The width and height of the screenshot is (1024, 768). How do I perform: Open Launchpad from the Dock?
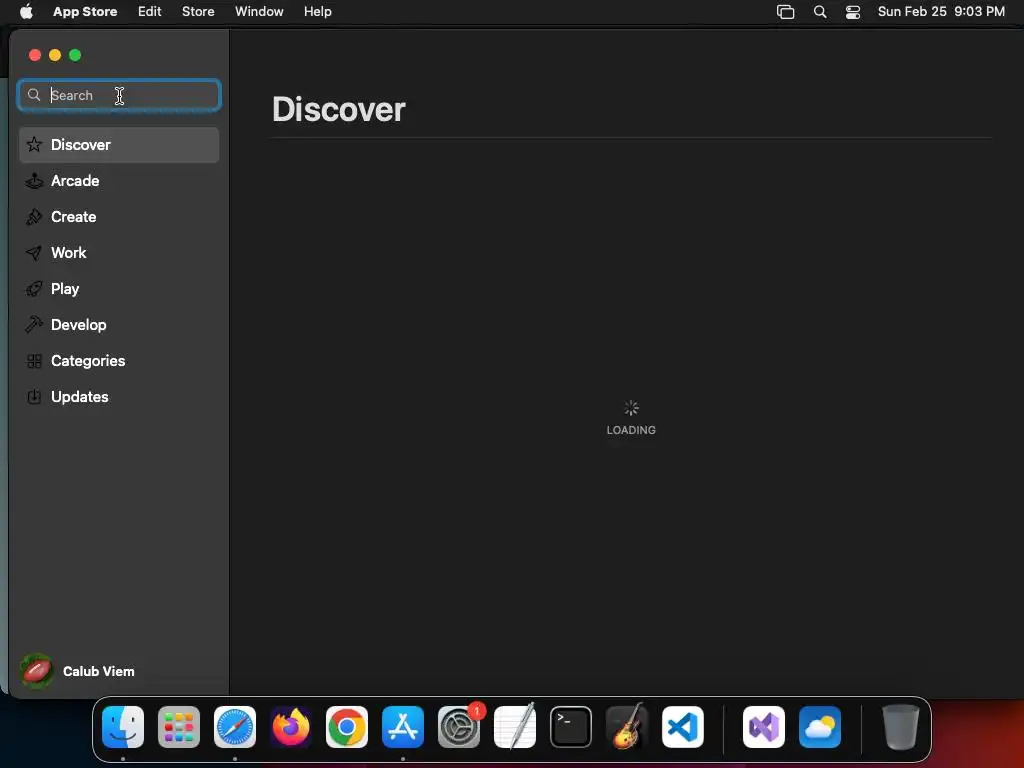[179, 727]
